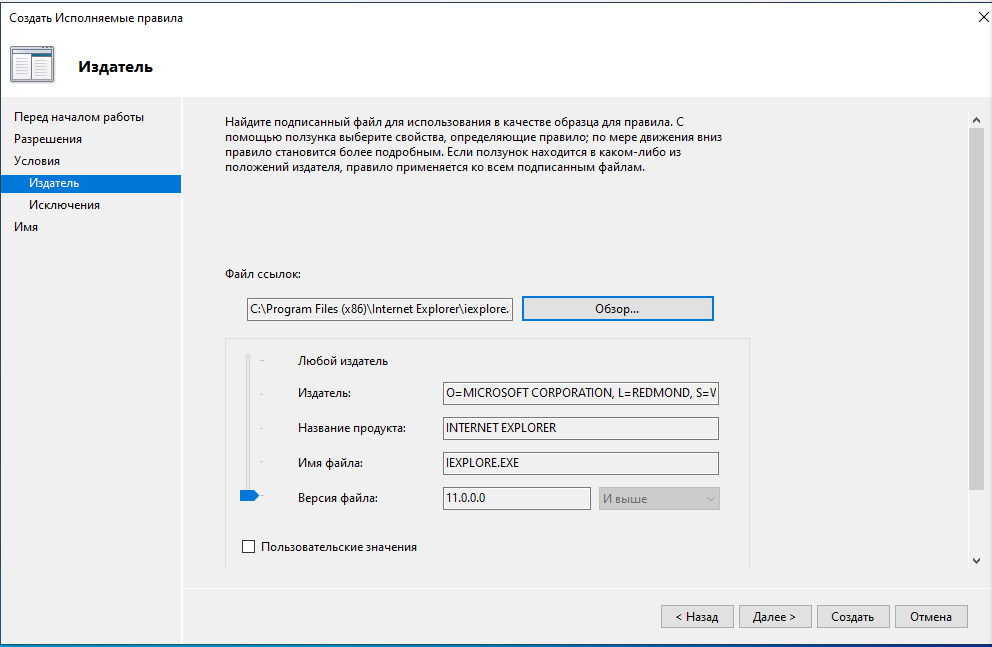
Task: Click the Издатель: label beside the publisher field
Action: click(324, 393)
